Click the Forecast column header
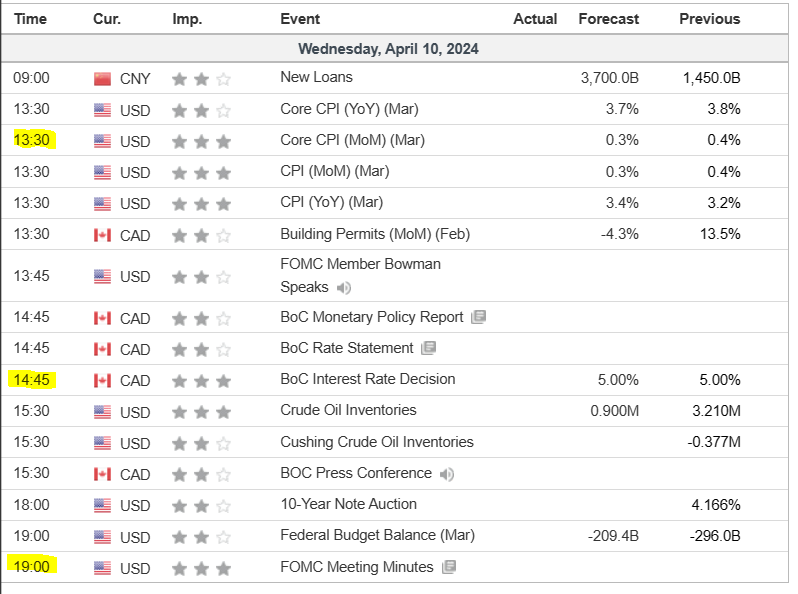798x594 pixels. [608, 19]
